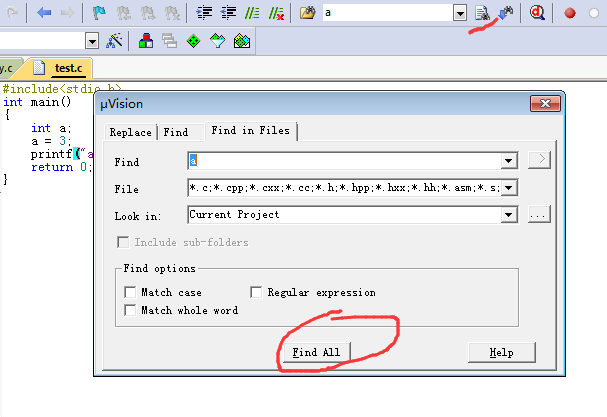Viewport: 607px width, 417px height.
Task: Click the Redo arrow icon
Action: [x=12, y=13]
